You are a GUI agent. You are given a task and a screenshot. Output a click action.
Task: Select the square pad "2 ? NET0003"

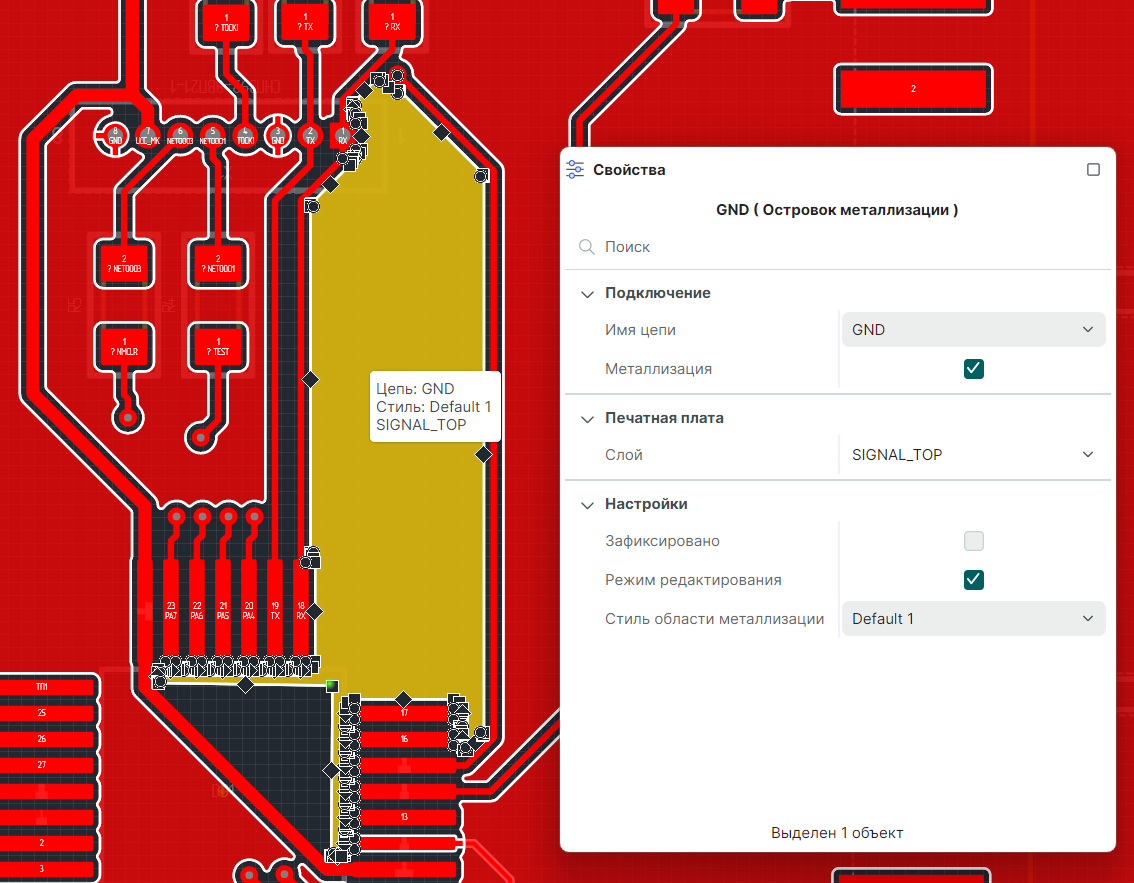[x=125, y=263]
